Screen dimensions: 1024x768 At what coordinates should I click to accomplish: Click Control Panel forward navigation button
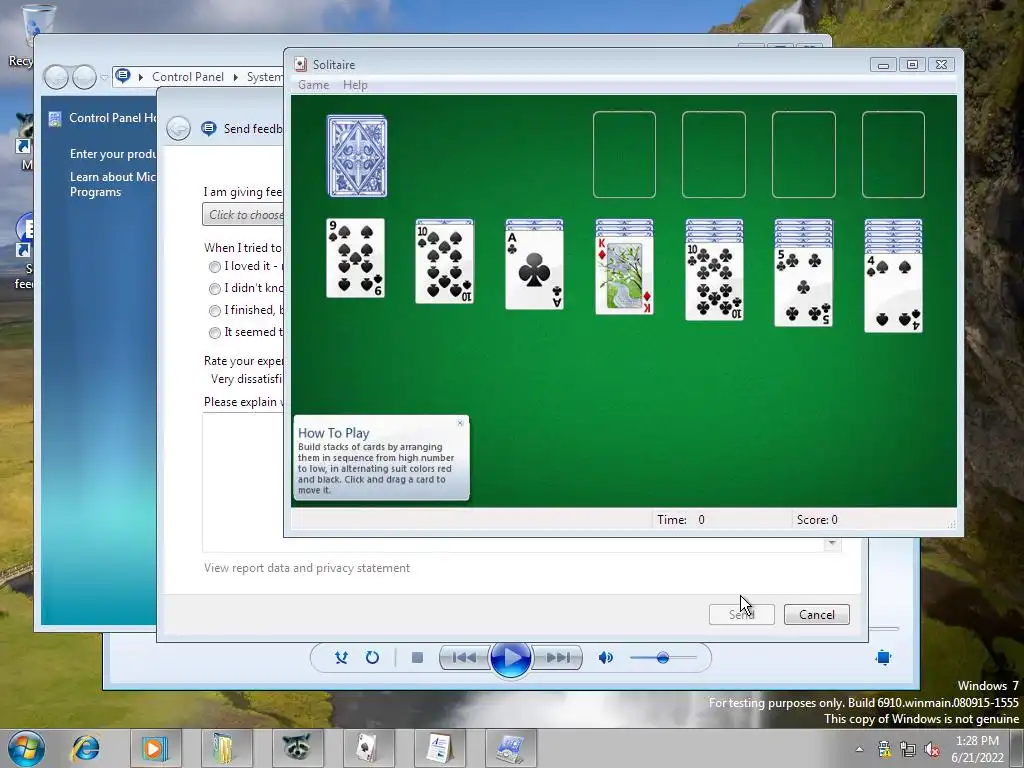[84, 77]
